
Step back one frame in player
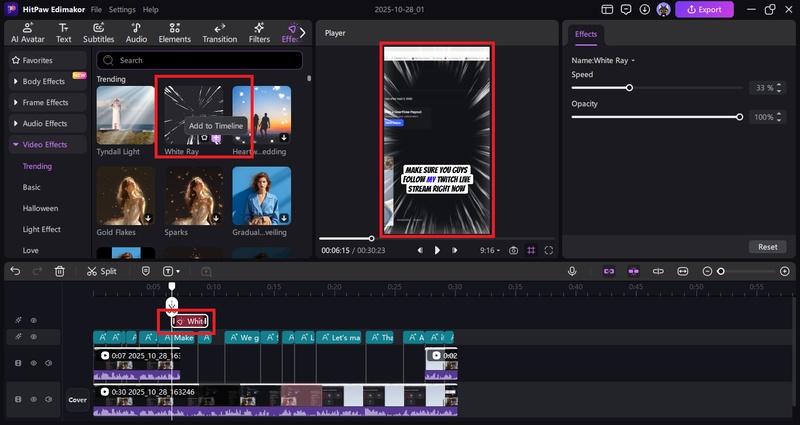click(x=420, y=251)
